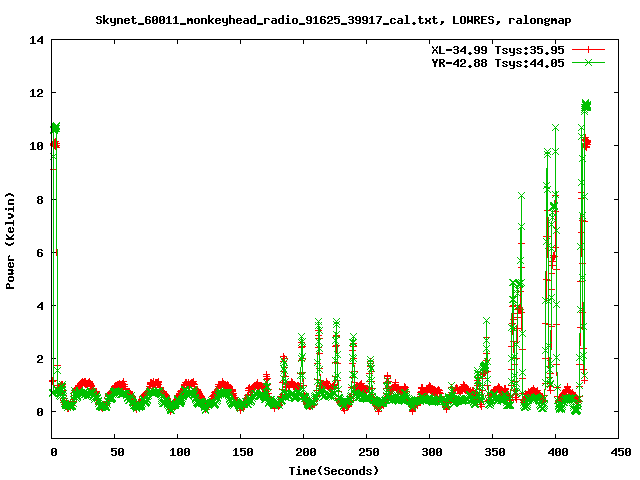This screenshot has height=480, width=640.
Task: Click the y-axis tick label 8
Action: point(40,200)
